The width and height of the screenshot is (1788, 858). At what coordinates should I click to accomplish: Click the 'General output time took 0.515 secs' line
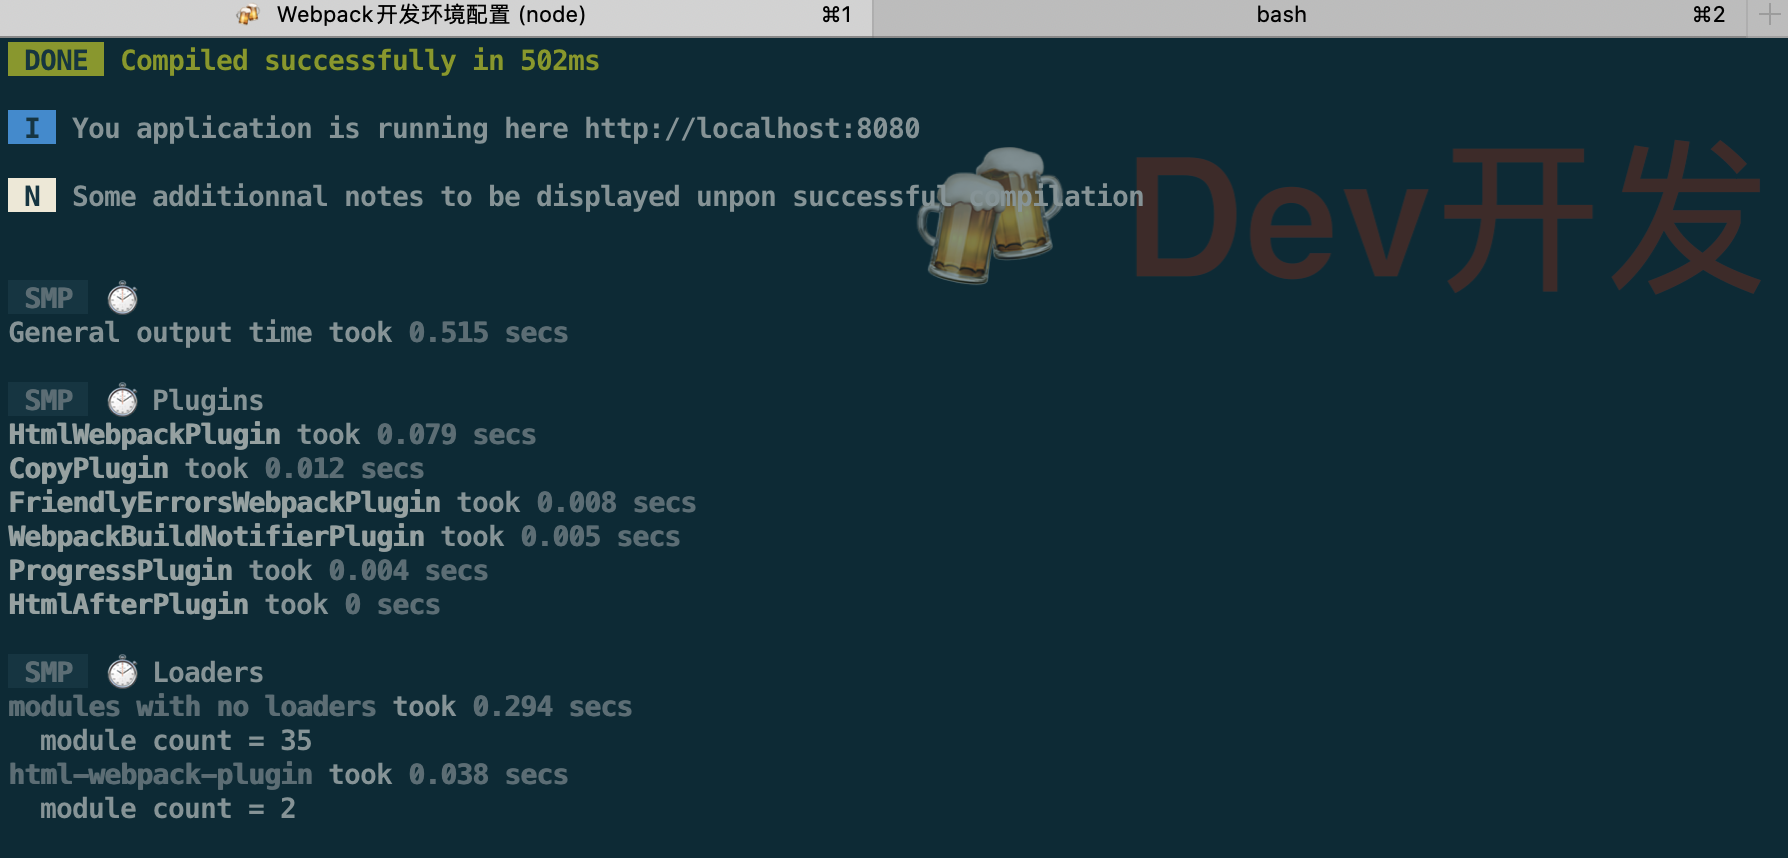(288, 332)
